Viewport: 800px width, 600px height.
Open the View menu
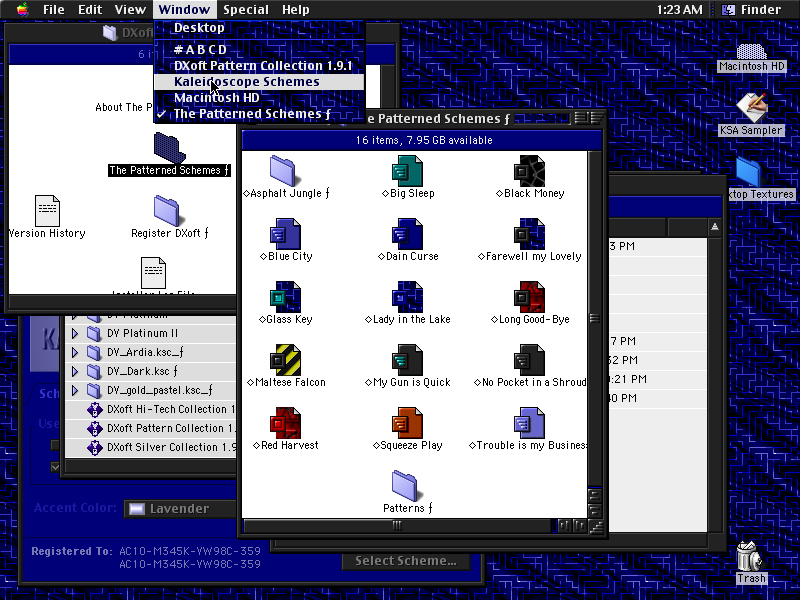pyautogui.click(x=130, y=10)
